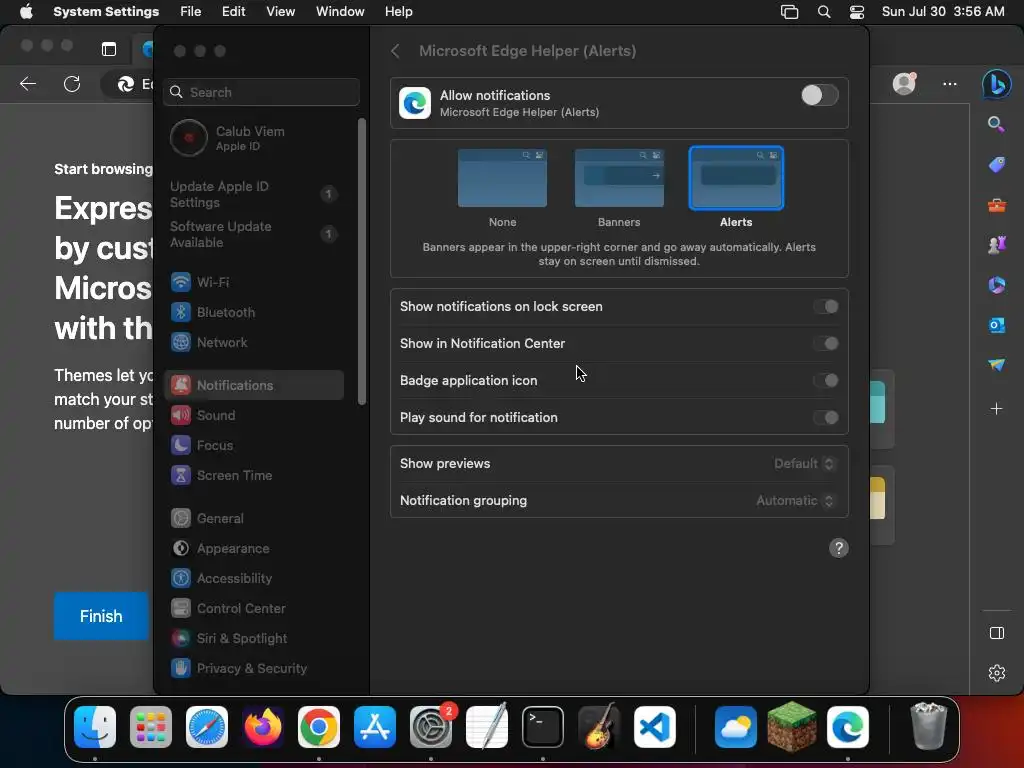Launch Safari from the Dock

click(207, 727)
